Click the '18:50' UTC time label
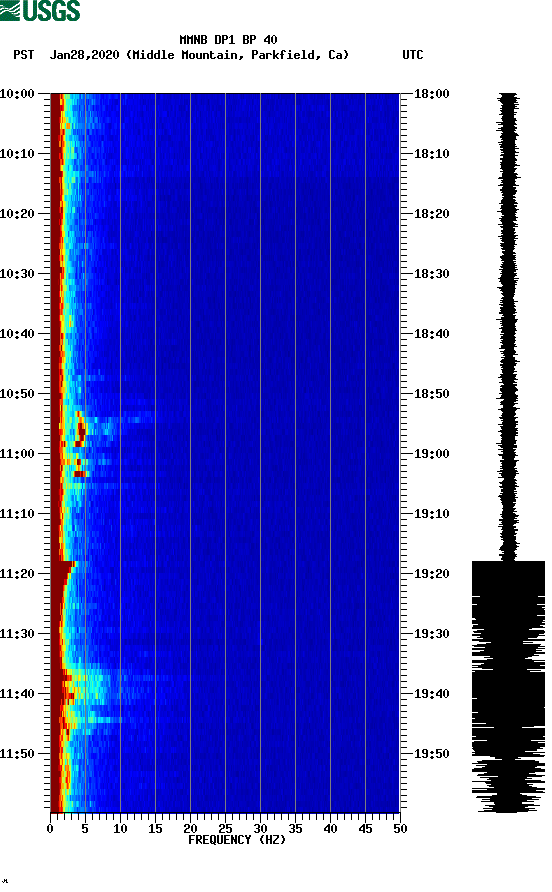552x892 pixels. coord(432,394)
